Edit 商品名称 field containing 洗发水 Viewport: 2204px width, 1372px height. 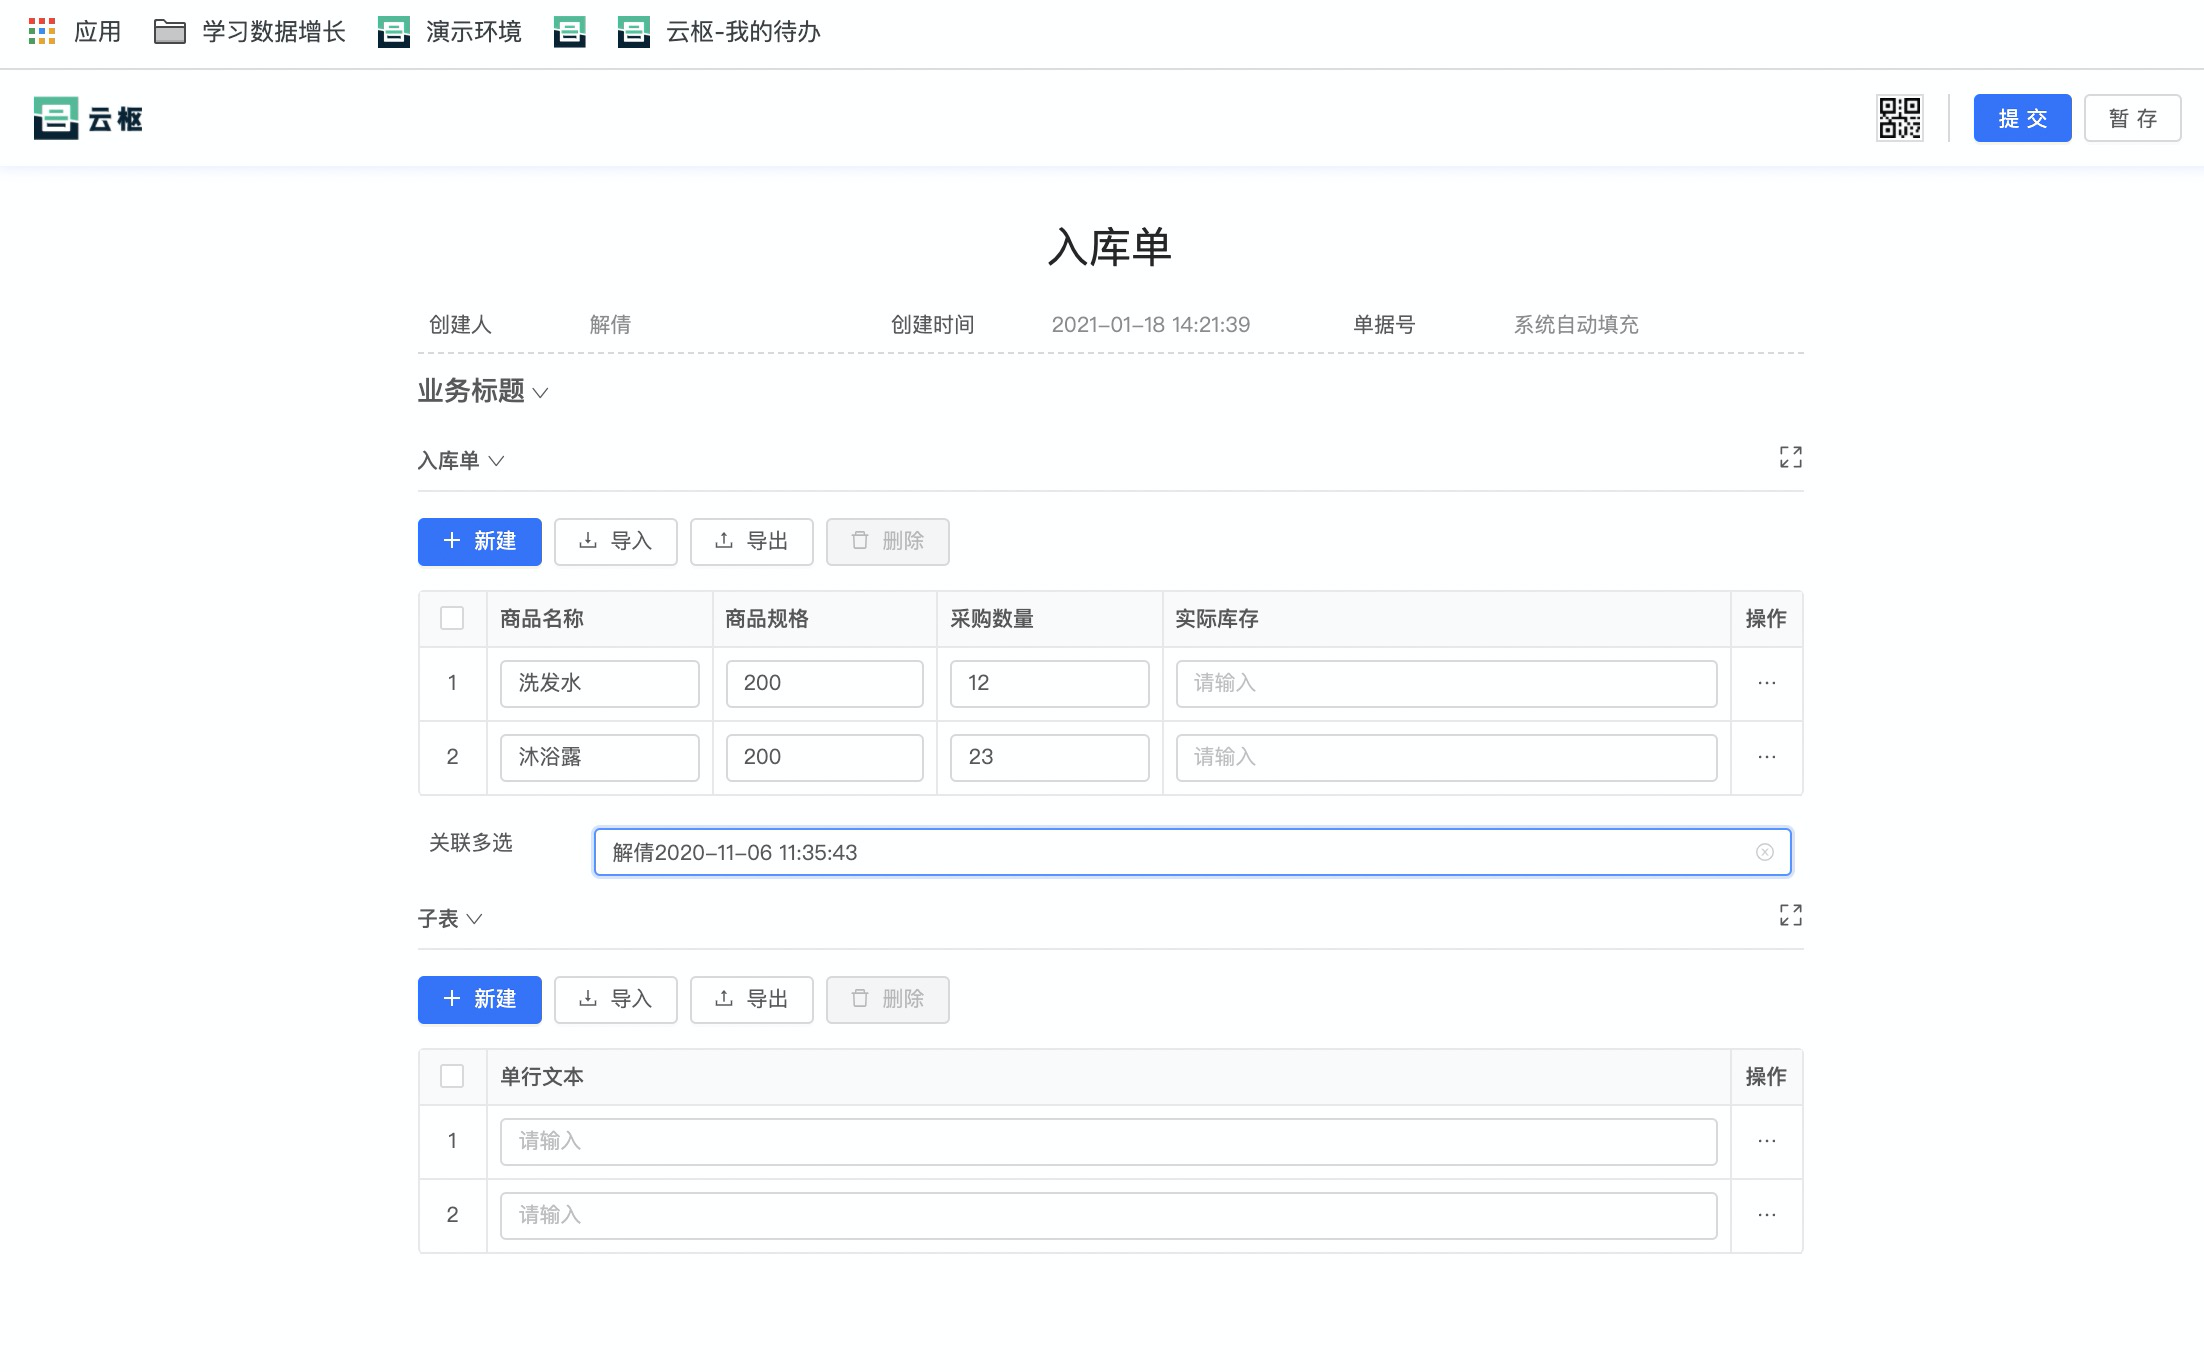[x=600, y=683]
